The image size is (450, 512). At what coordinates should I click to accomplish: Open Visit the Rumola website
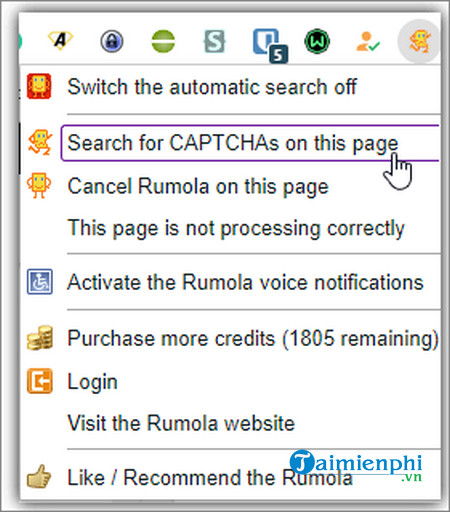point(181,424)
